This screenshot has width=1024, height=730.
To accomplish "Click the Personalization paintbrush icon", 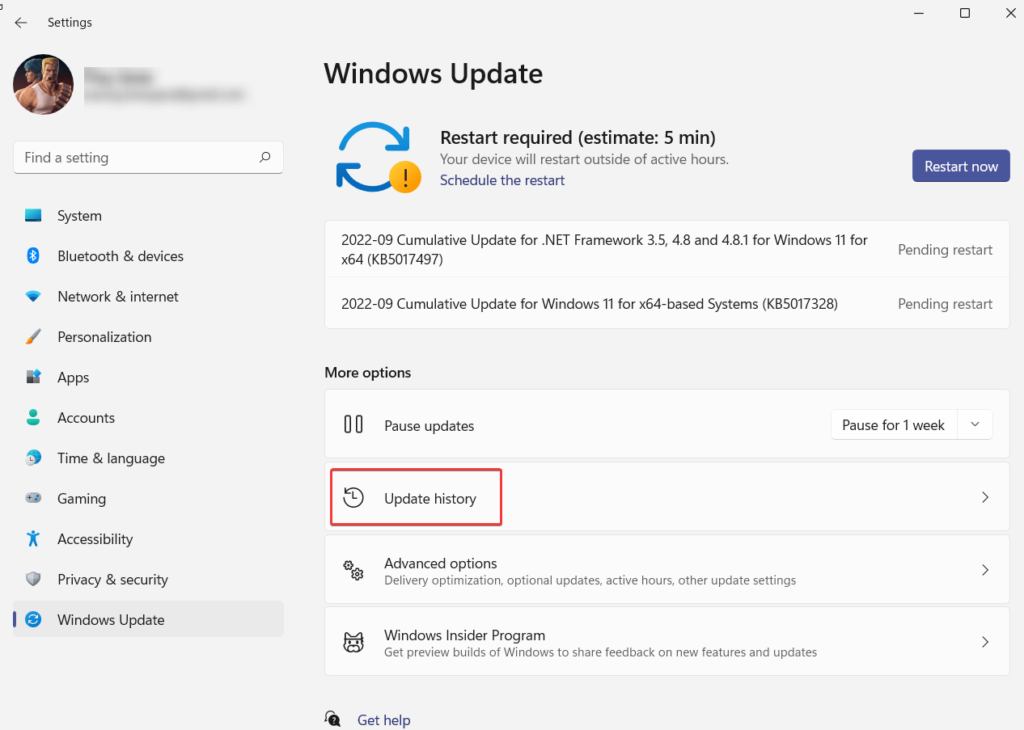I will tap(33, 337).
